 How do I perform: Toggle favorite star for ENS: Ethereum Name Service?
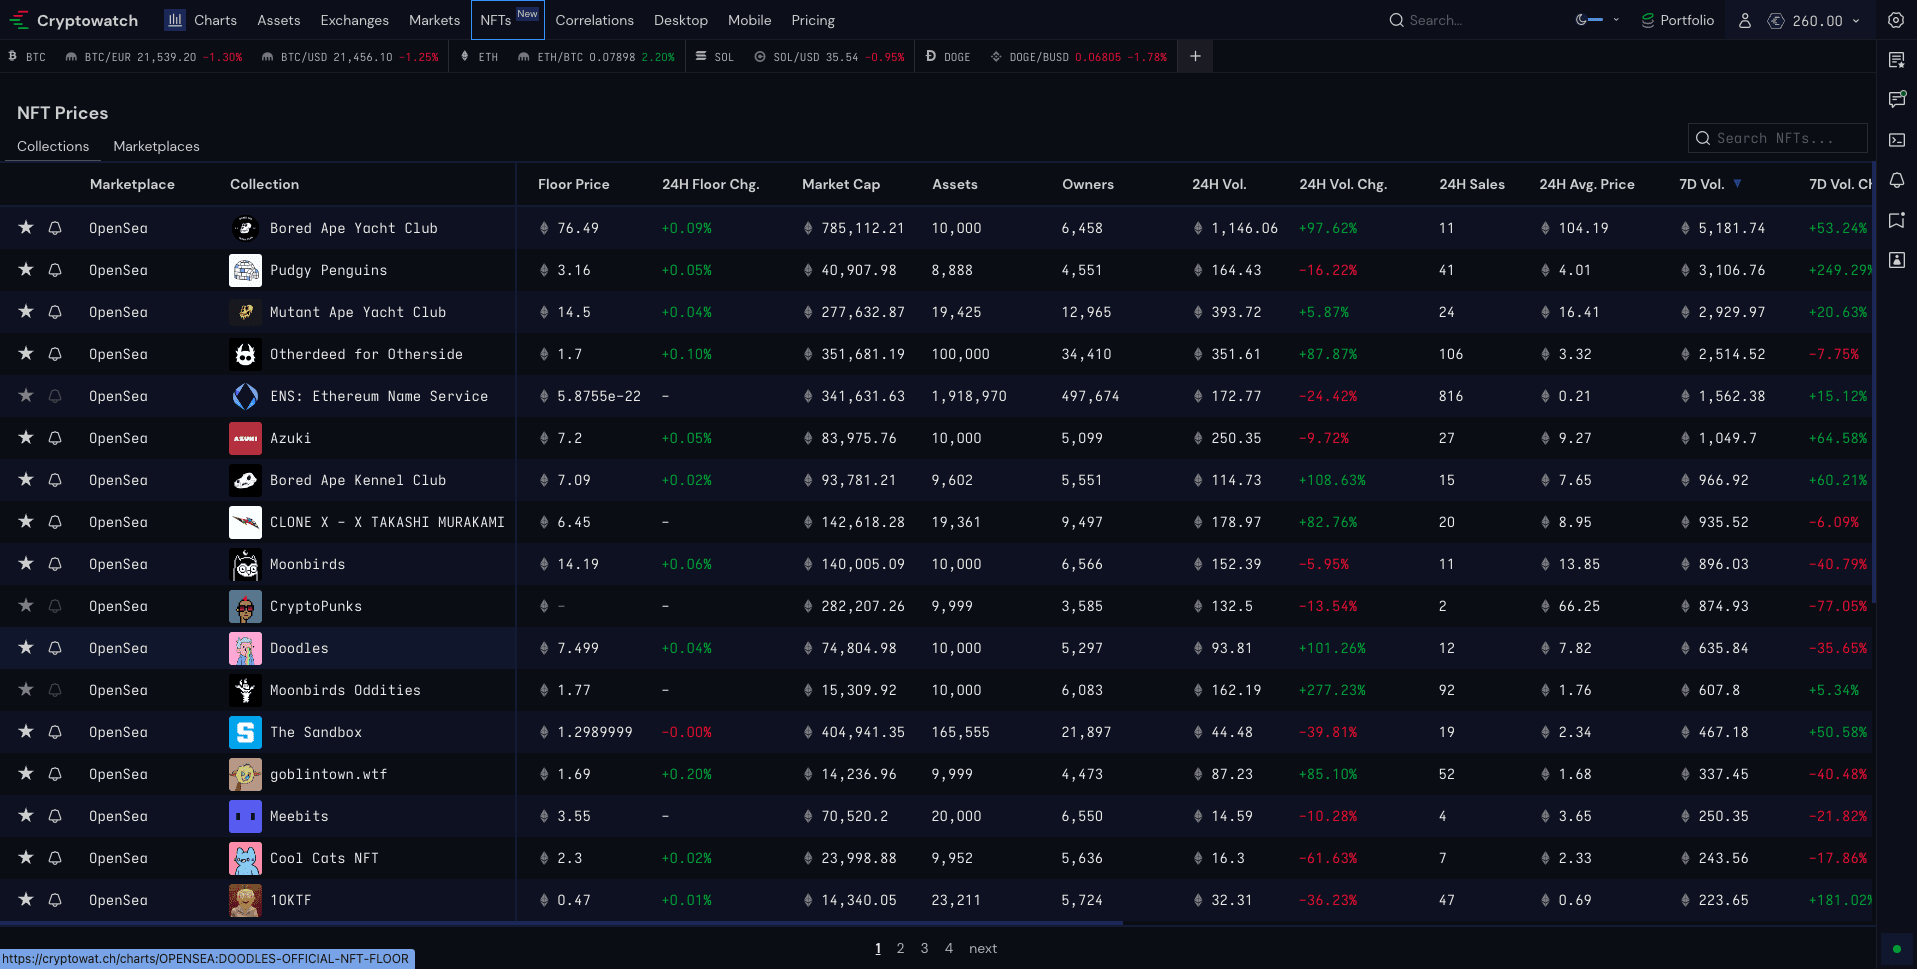pos(26,396)
